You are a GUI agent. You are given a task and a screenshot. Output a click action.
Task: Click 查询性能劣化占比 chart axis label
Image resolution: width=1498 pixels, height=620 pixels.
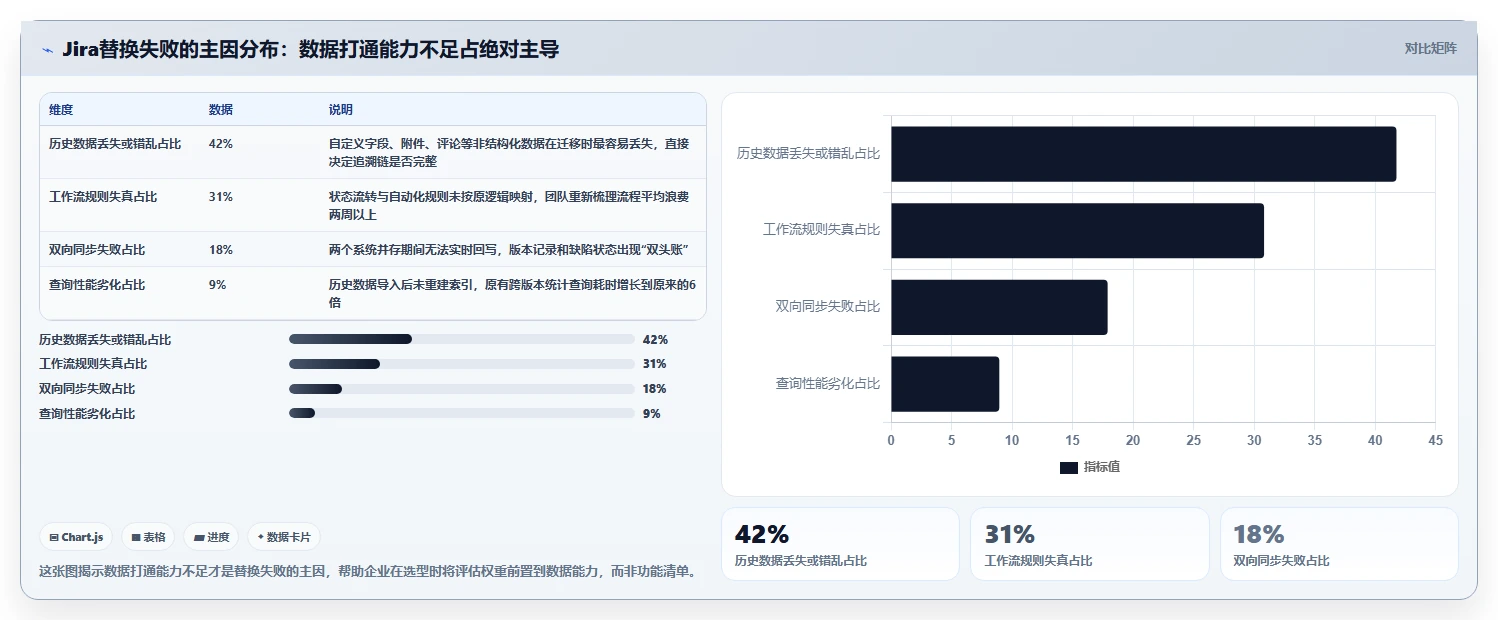[x=828, y=384]
